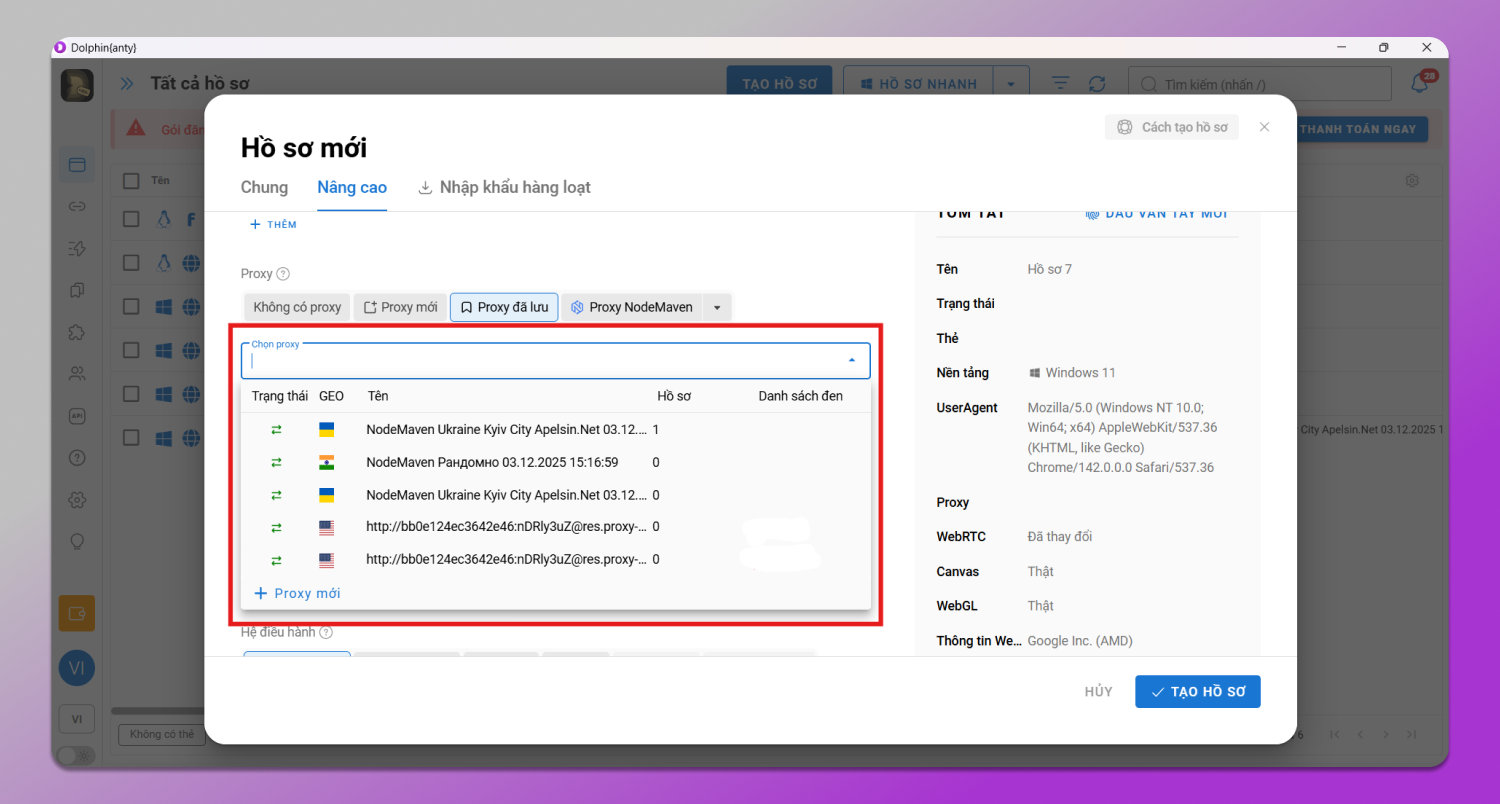Click the refresh profiles icon
The height and width of the screenshot is (804, 1500).
pyautogui.click(x=1097, y=84)
